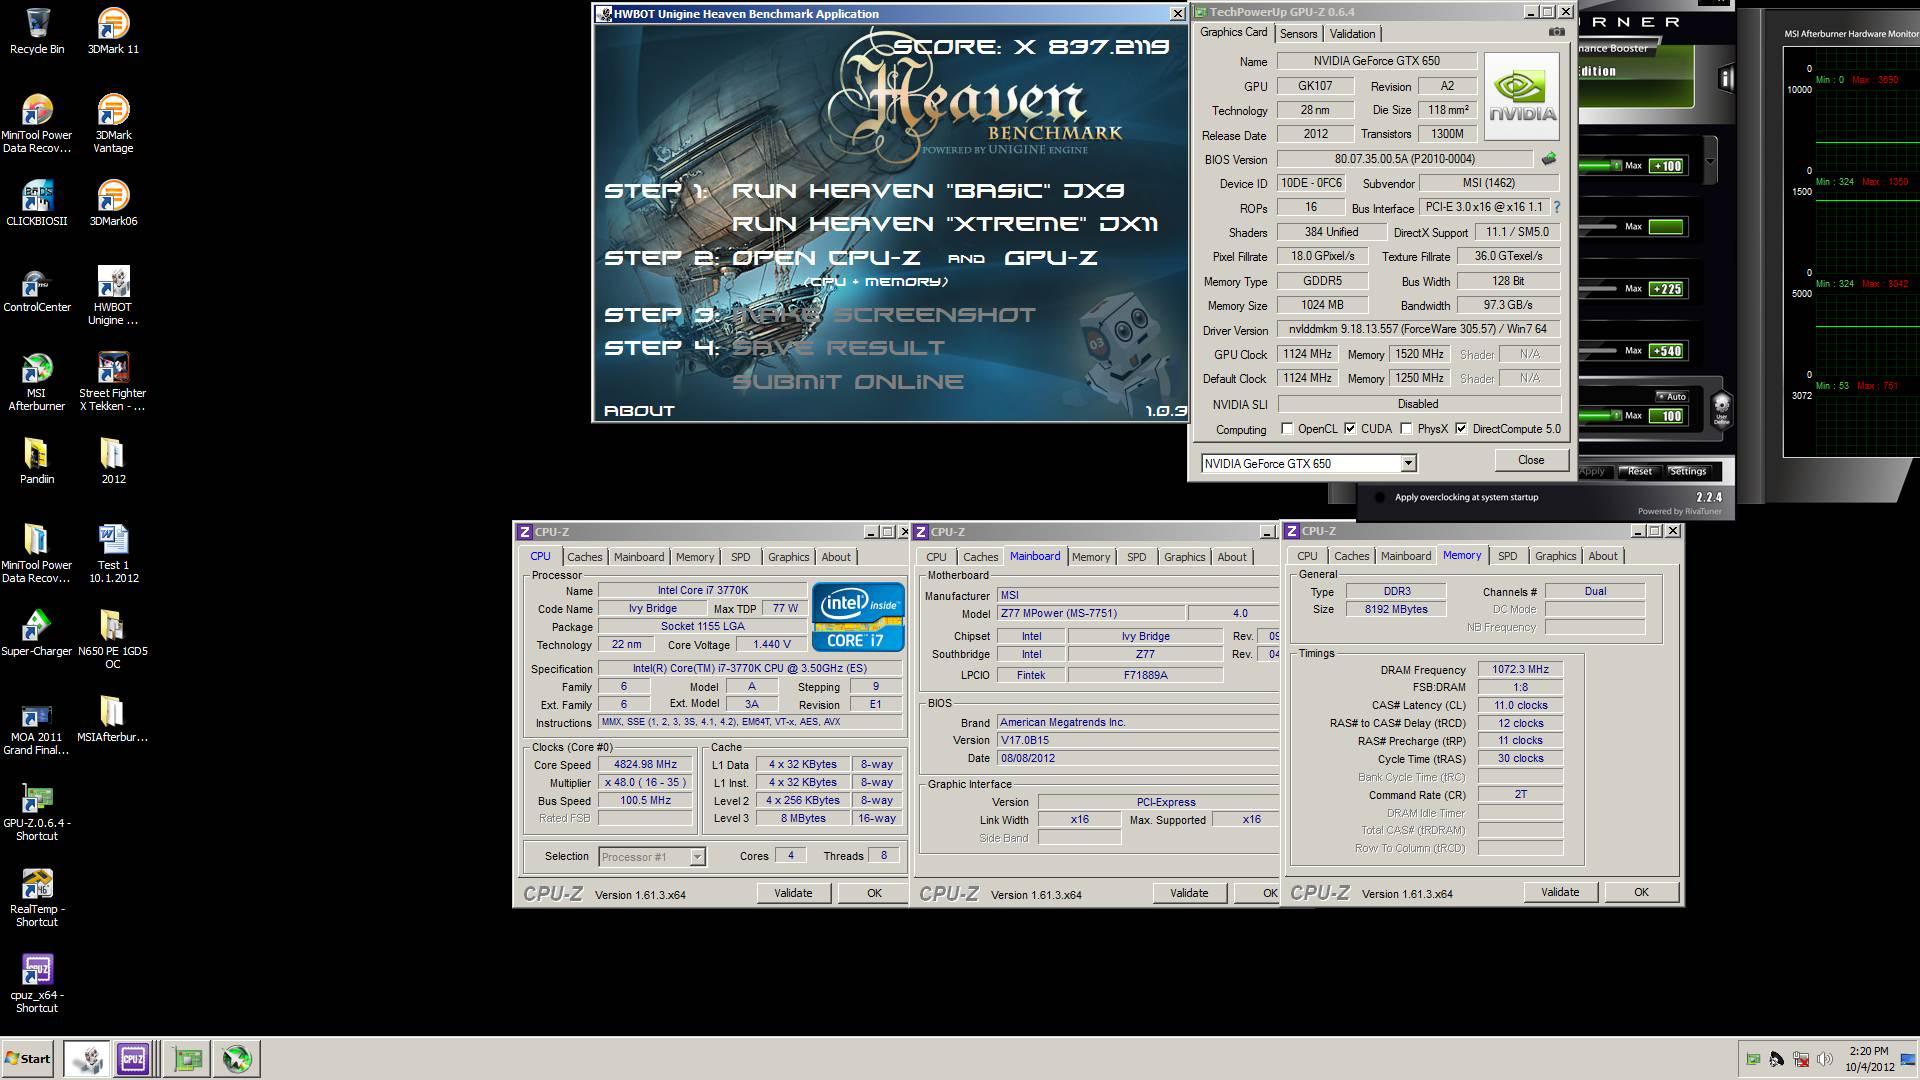Screen dimensions: 1920x1080
Task: Open ControlCenter desktop shortcut
Action: pos(37,289)
